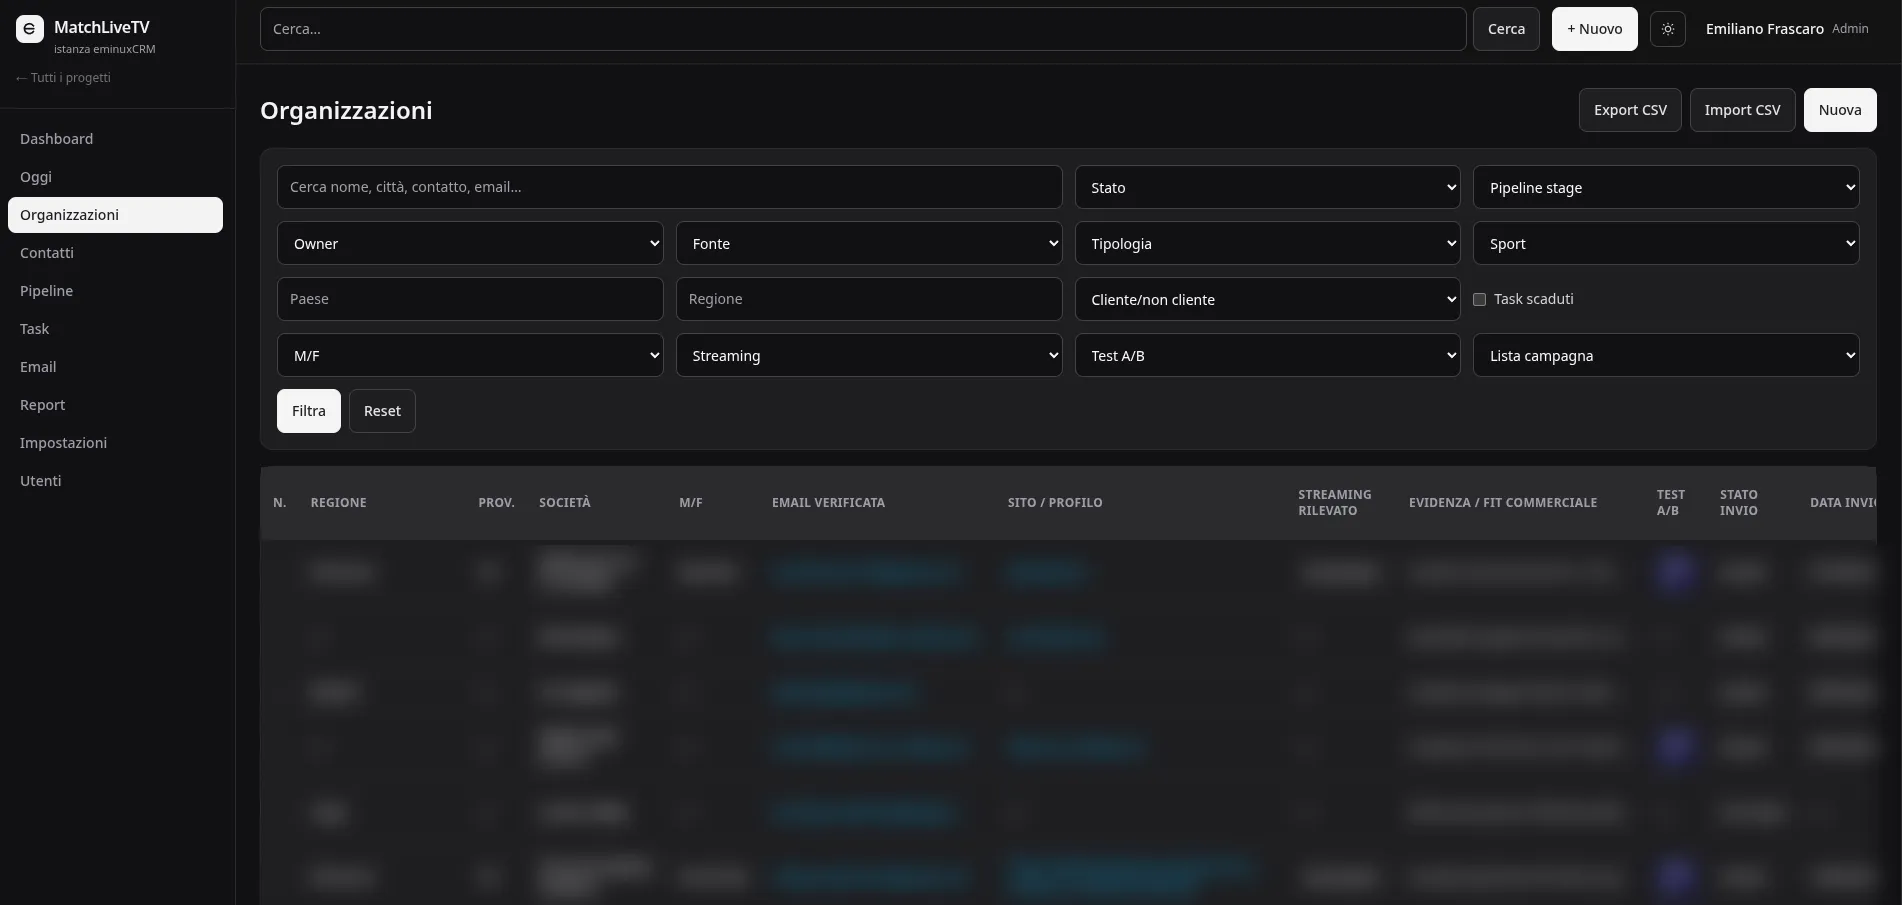The height and width of the screenshot is (905, 1902).
Task: Expand the Cliente/non cliente dropdown
Action: click(1268, 299)
